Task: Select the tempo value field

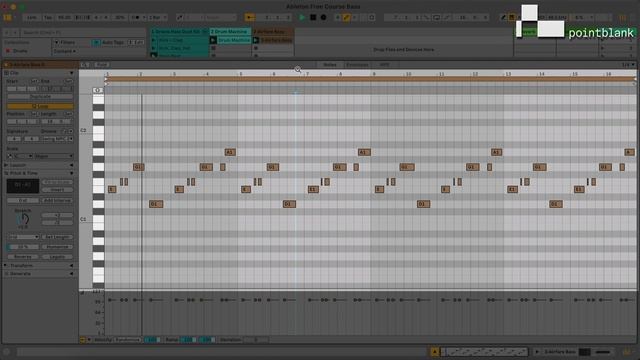Action: pyautogui.click(x=64, y=18)
